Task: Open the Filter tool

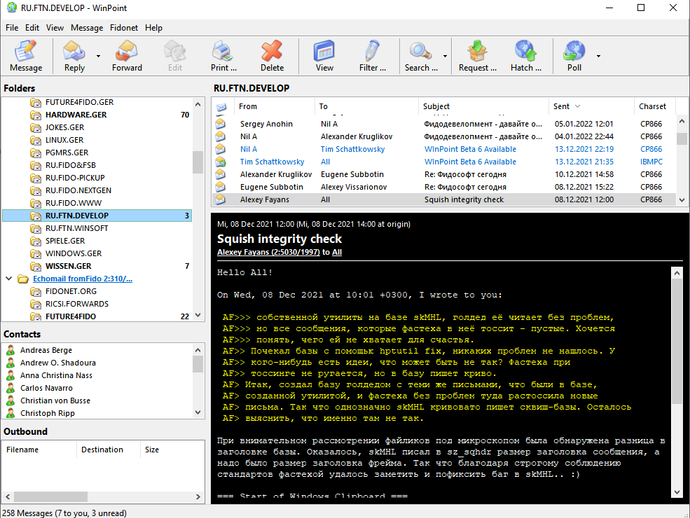Action: pos(372,56)
